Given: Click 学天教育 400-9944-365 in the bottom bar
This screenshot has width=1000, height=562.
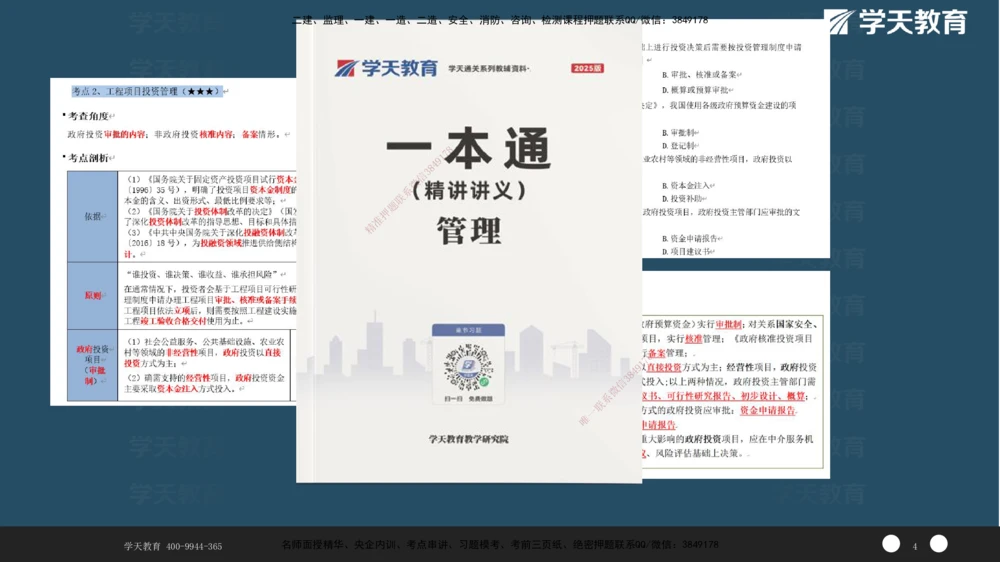Looking at the screenshot, I should coord(173,547).
